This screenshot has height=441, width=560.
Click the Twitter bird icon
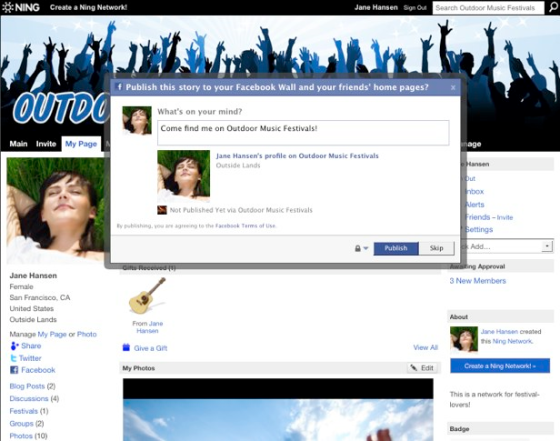[x=14, y=358]
